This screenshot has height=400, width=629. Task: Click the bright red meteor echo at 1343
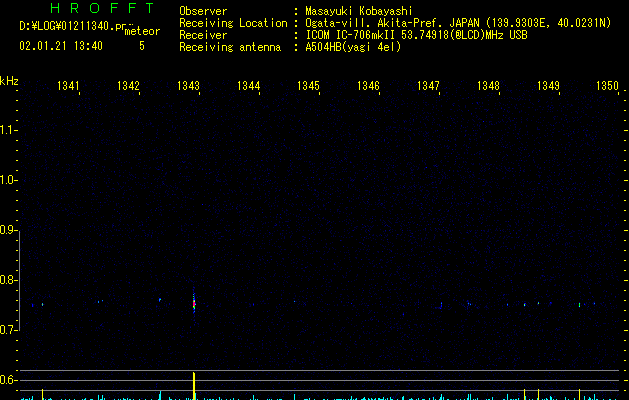pyautogui.click(x=194, y=303)
